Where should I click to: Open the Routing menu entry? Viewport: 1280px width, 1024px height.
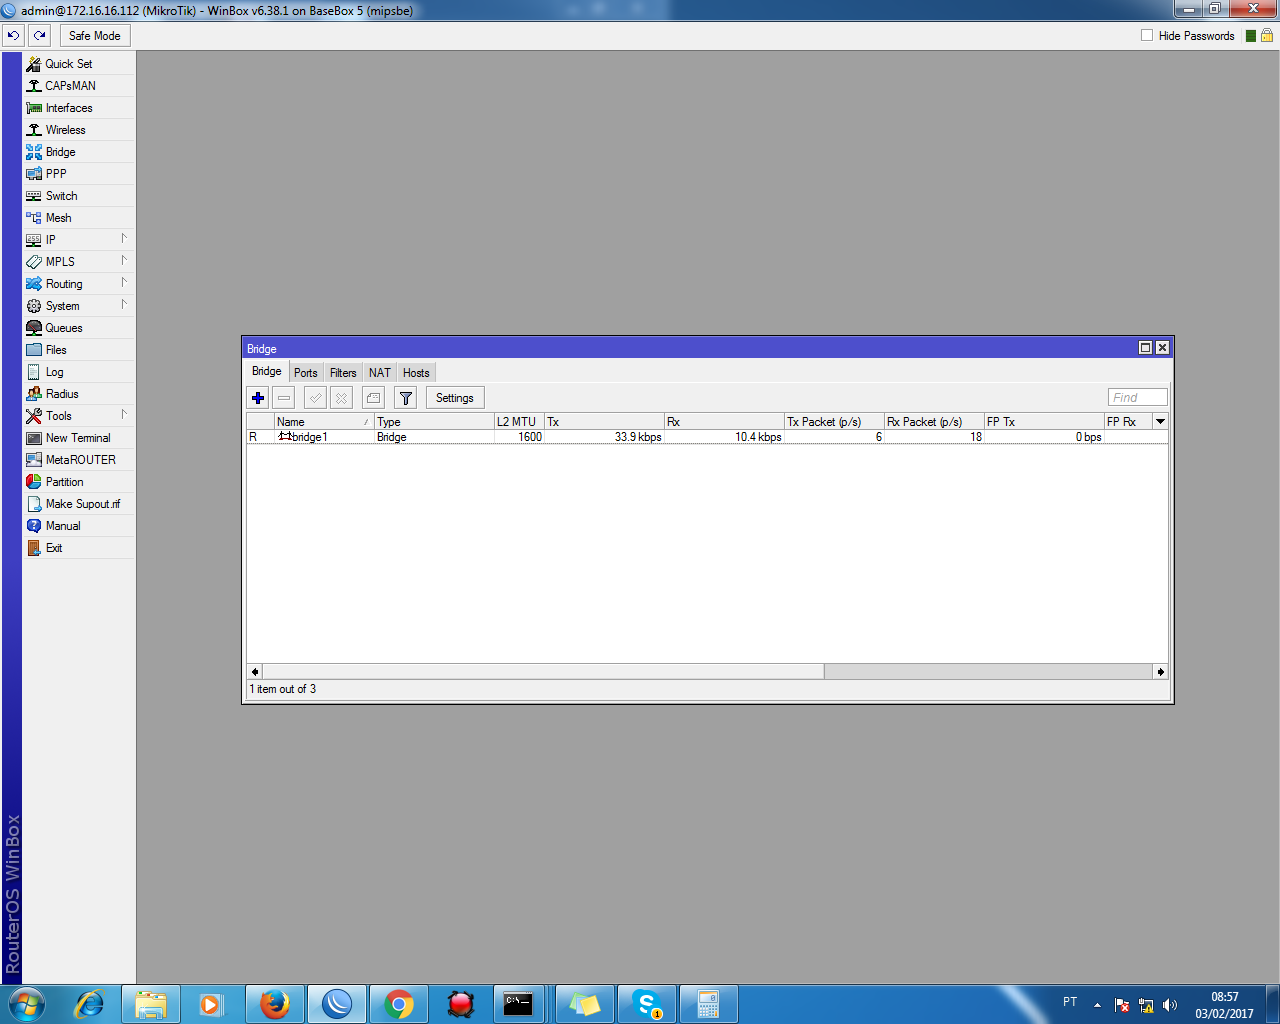click(79, 283)
